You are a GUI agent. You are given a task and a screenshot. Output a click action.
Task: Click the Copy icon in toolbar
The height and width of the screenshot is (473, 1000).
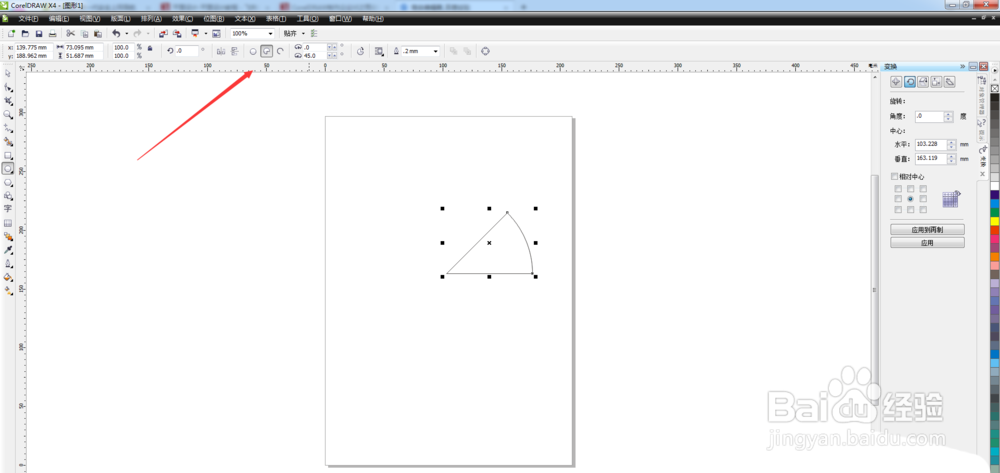coord(84,33)
